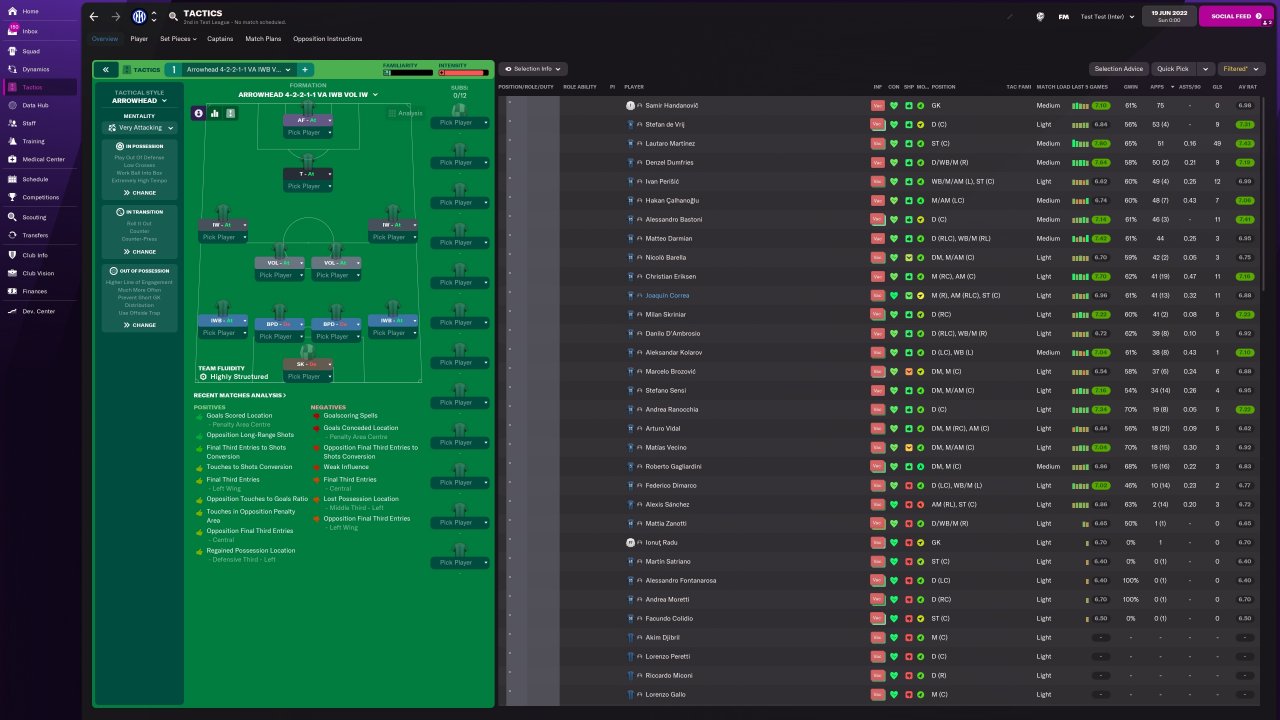Open the Social Feed

tap(1236, 16)
